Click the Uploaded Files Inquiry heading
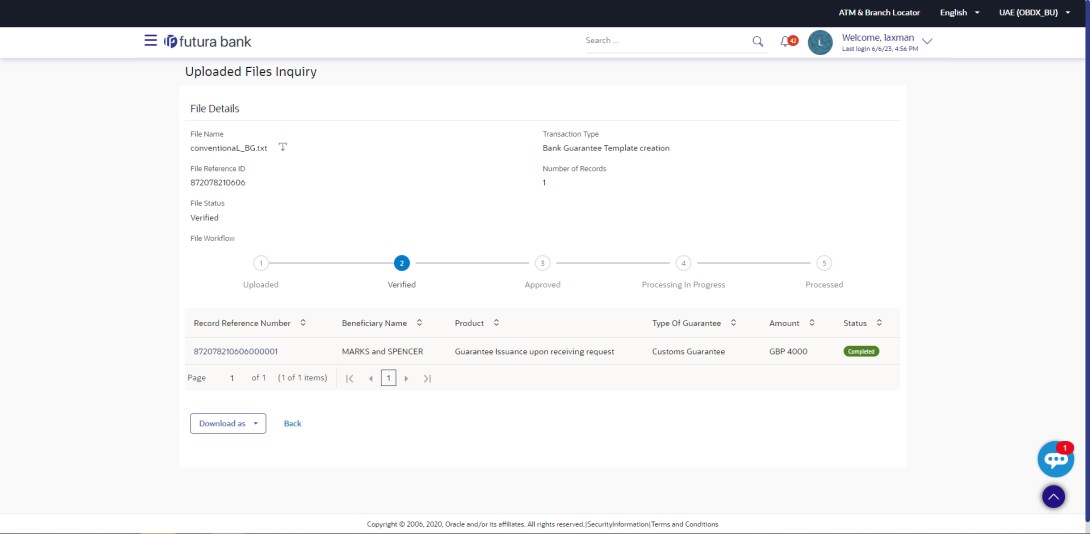Viewport: 1090px width, 534px height. [x=251, y=72]
